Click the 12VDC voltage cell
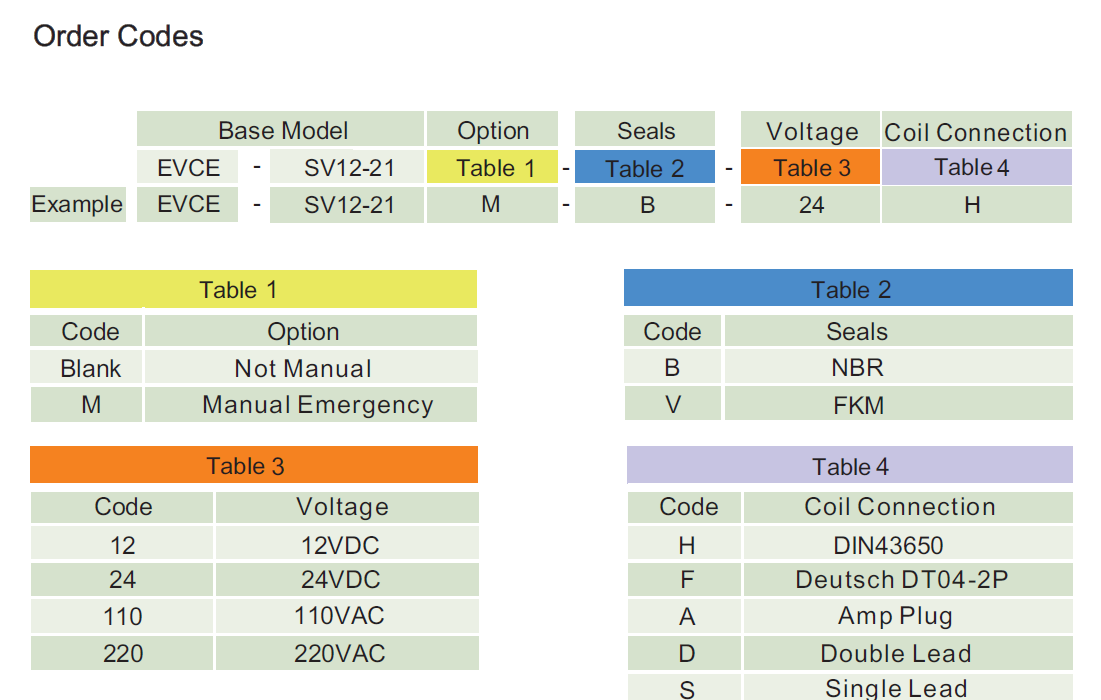This screenshot has height=700, width=1101. [x=340, y=545]
